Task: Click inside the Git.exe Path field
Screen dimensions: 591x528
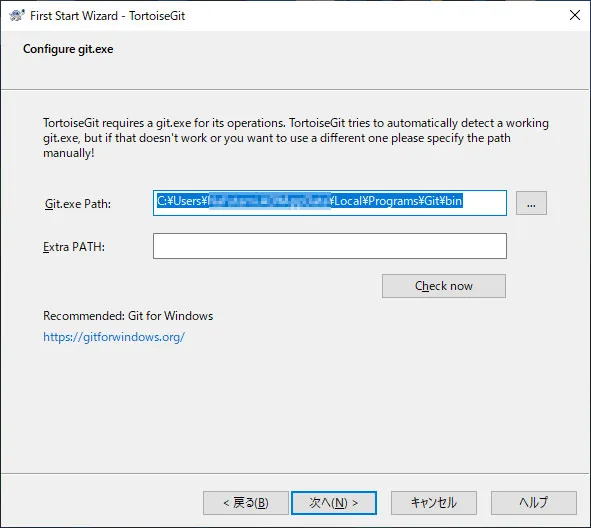Action: tap(330, 203)
